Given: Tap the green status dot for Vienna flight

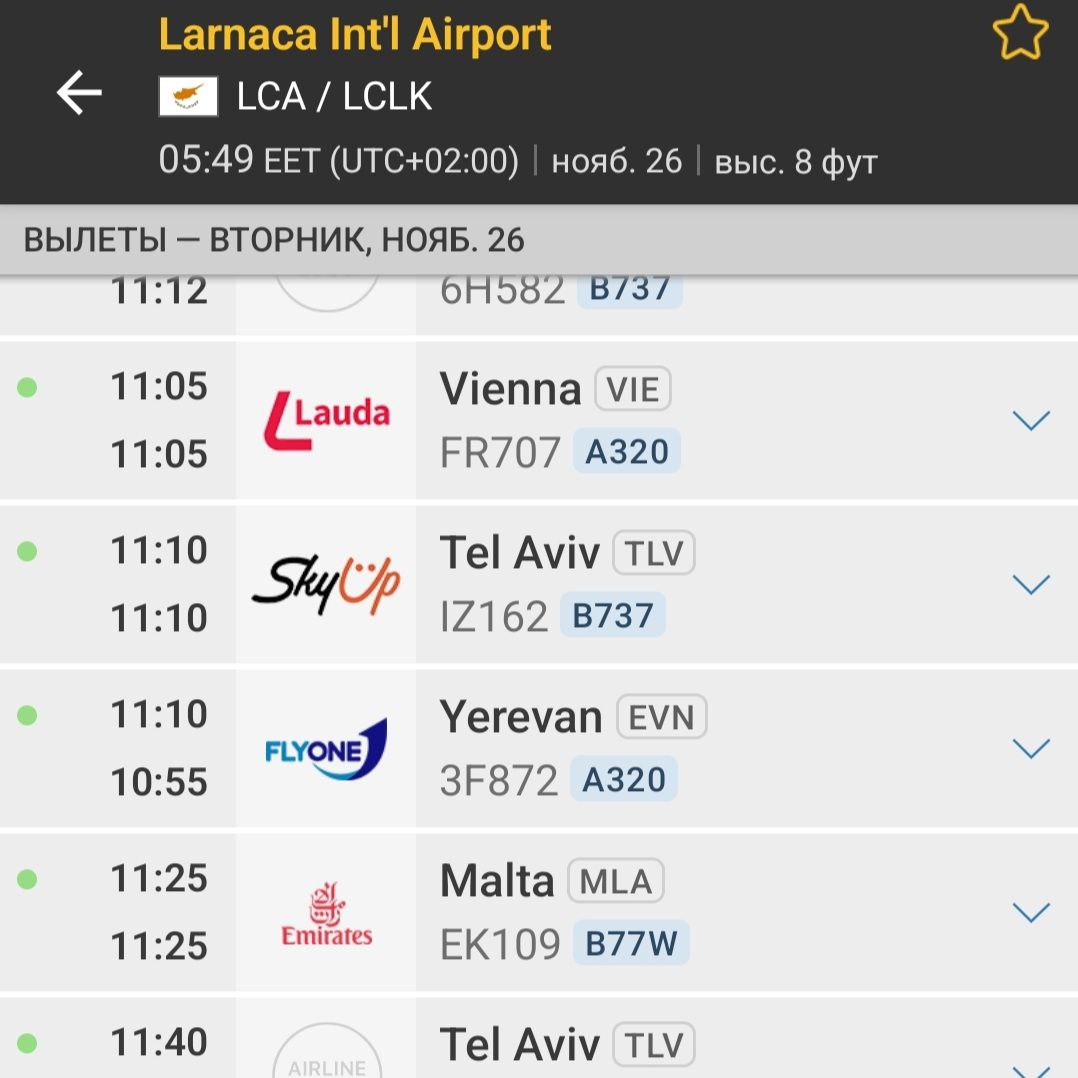Looking at the screenshot, I should click(x=28, y=387).
